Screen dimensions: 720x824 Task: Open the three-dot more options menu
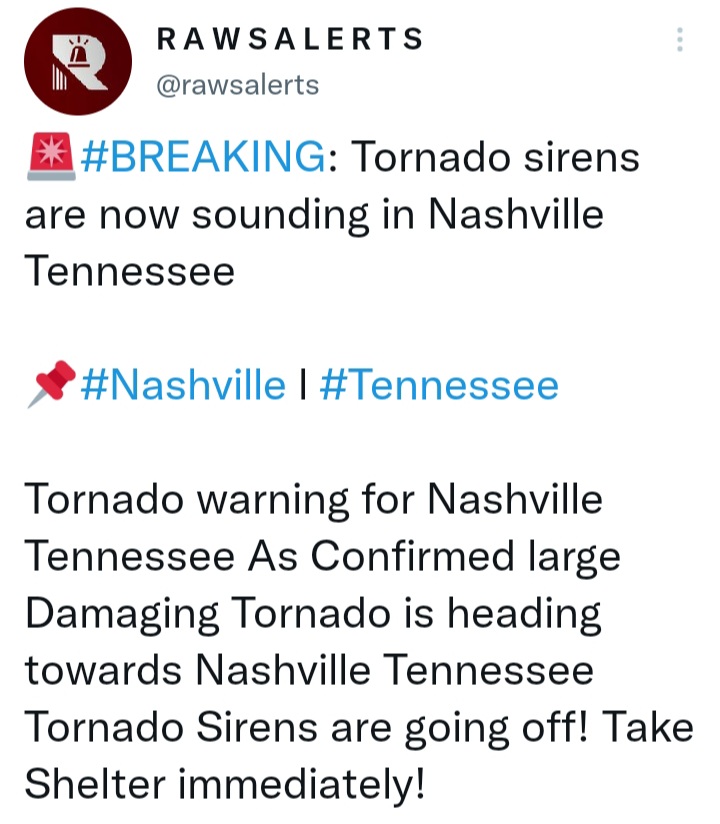(680, 39)
